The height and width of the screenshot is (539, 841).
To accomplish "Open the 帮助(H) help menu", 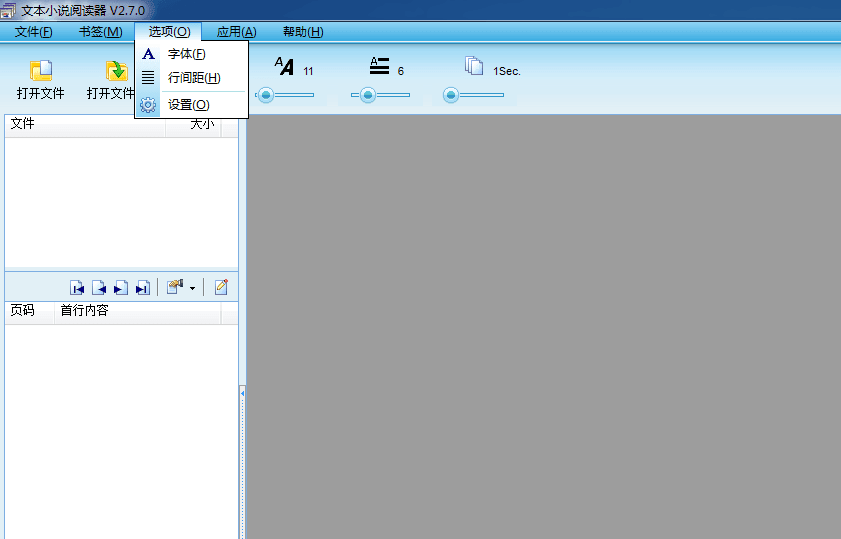I will [x=303, y=32].
